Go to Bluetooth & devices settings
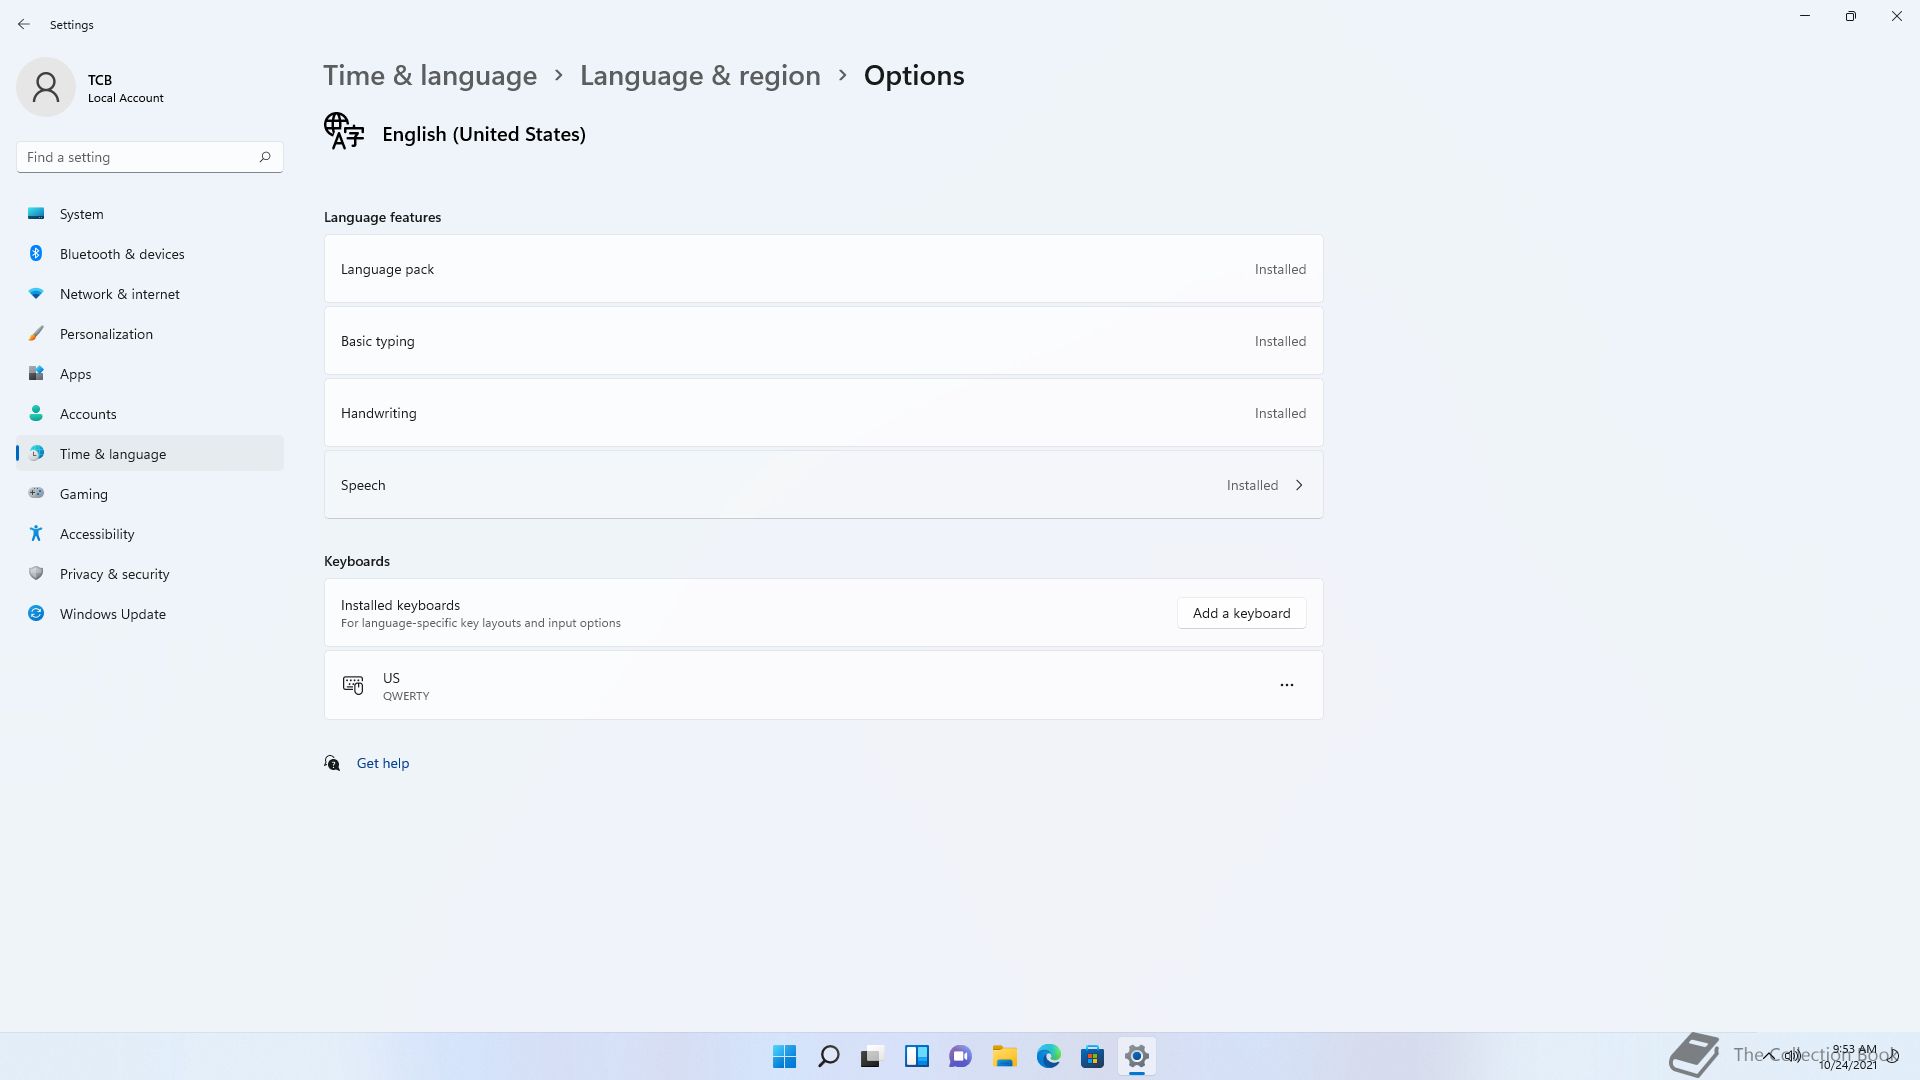Image resolution: width=1920 pixels, height=1080 pixels. tap(122, 254)
